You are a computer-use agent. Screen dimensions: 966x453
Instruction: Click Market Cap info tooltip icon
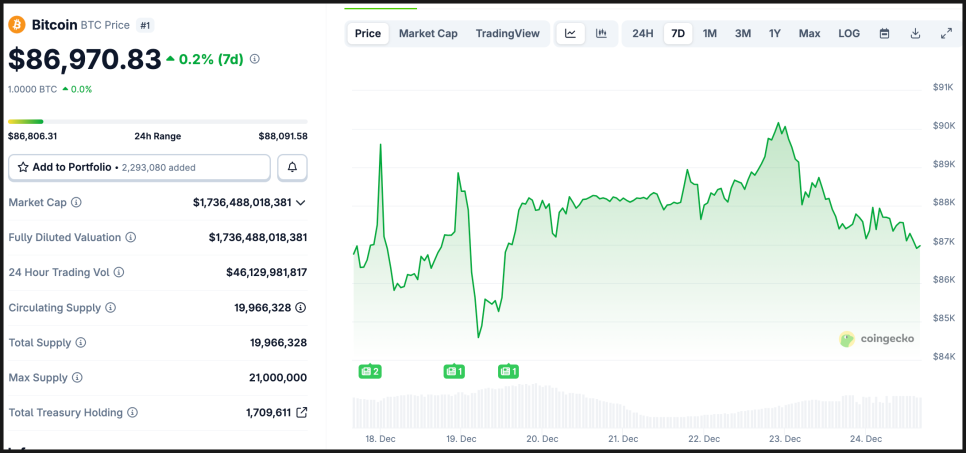tap(76, 202)
